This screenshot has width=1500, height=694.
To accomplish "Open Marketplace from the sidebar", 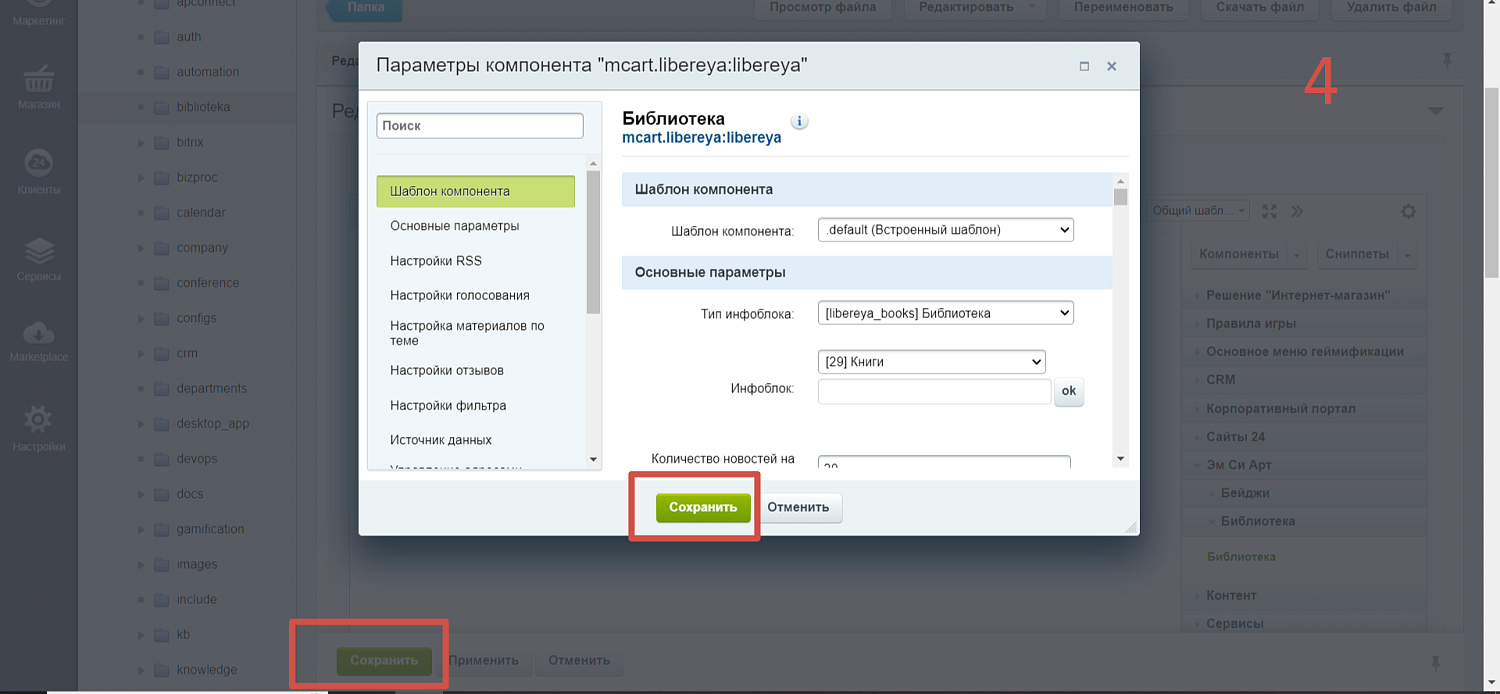I will click(x=39, y=340).
